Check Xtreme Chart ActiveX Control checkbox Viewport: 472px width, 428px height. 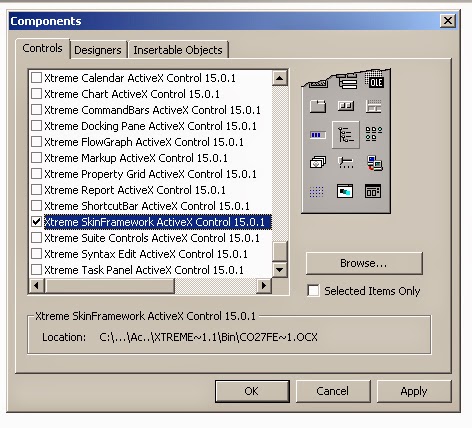(36, 94)
